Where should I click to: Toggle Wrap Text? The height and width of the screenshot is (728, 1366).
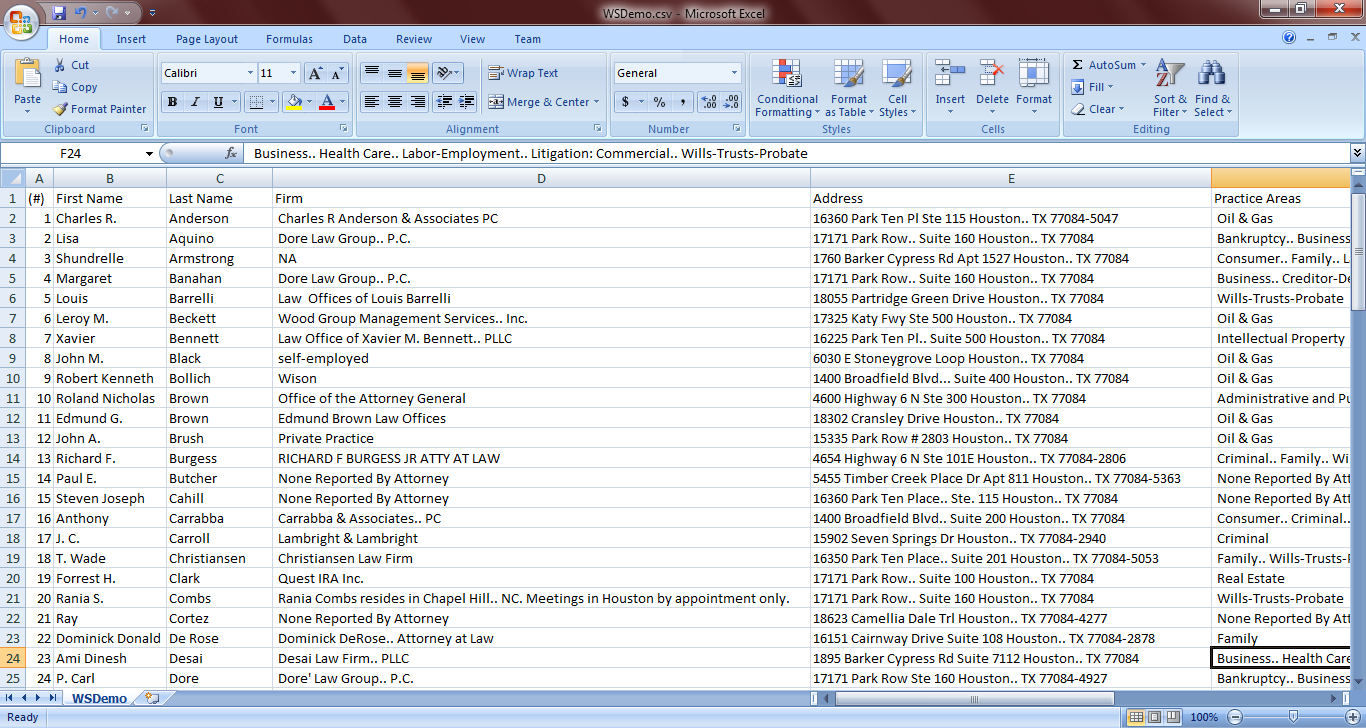click(x=523, y=73)
